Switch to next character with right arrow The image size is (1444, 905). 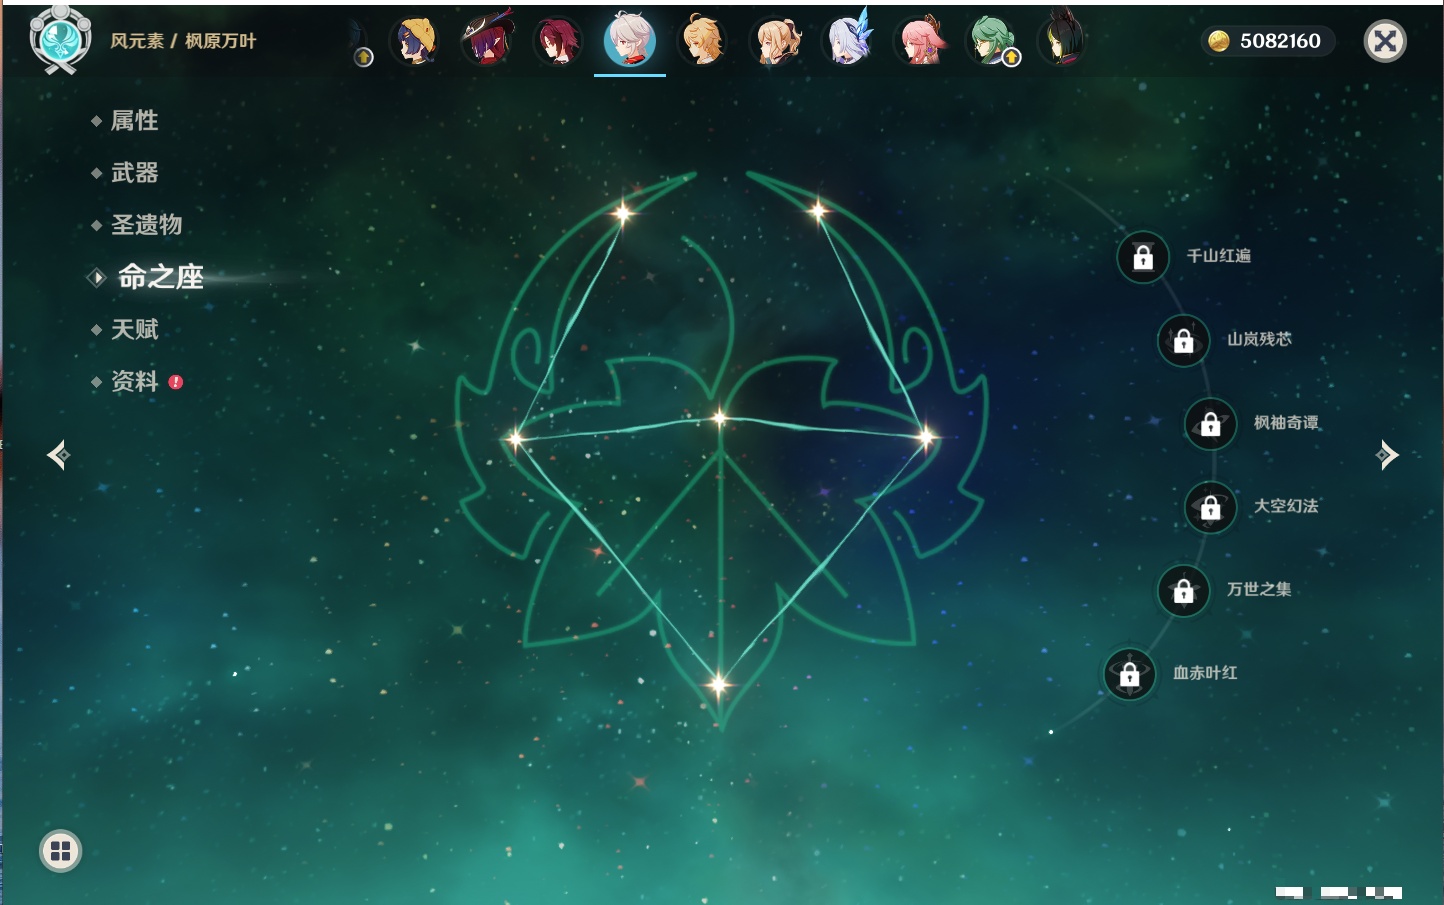click(1387, 455)
